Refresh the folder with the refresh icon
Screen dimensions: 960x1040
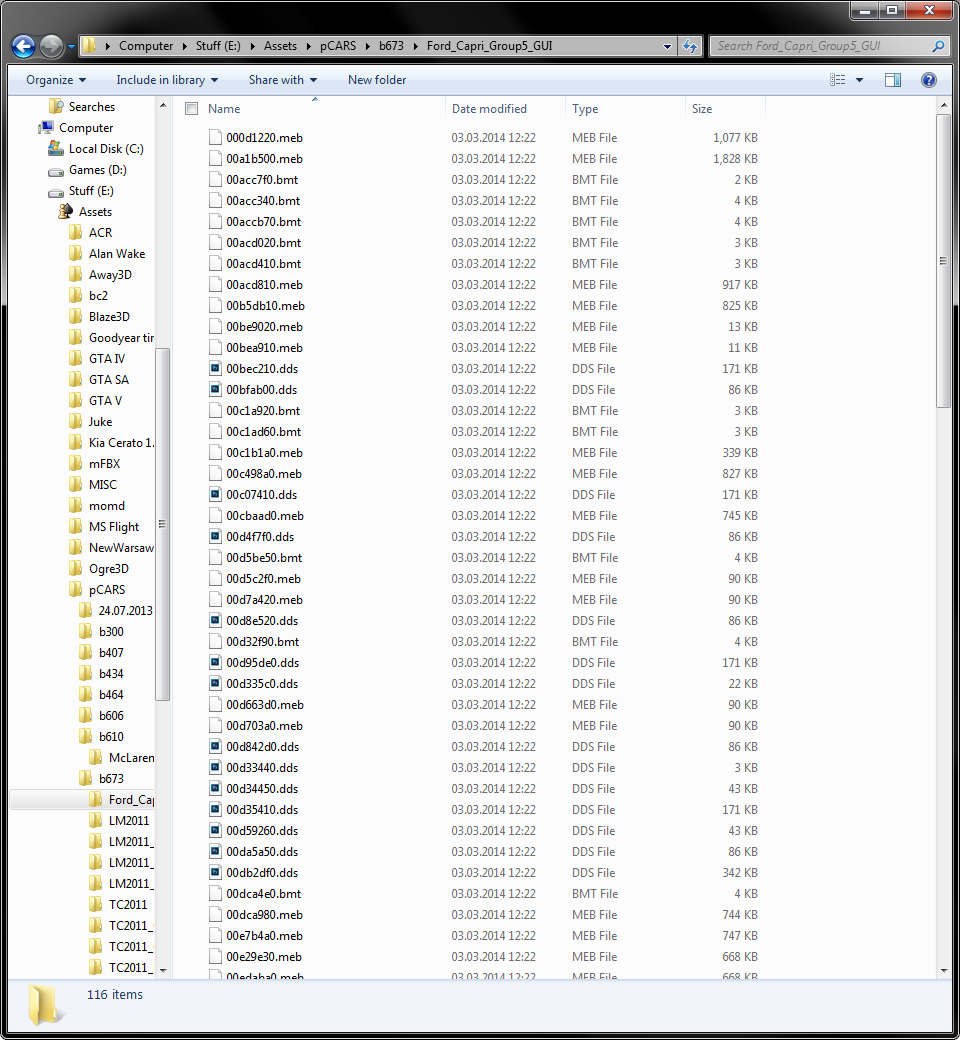coord(691,46)
